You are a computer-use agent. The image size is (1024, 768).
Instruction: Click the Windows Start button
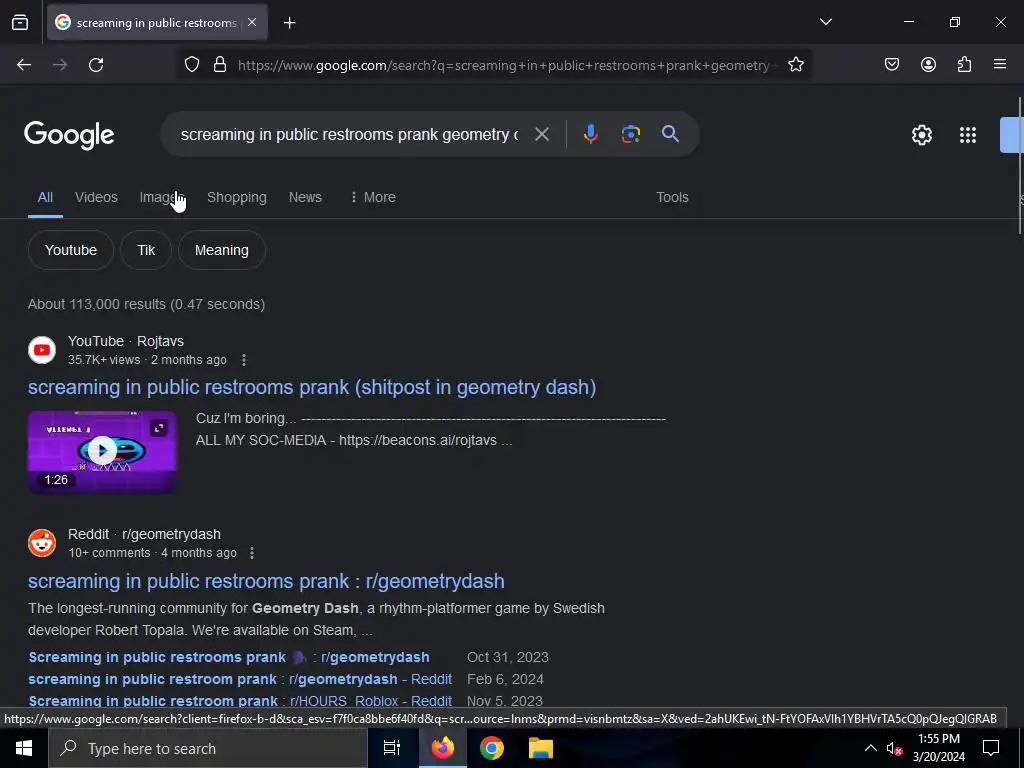click(24, 748)
